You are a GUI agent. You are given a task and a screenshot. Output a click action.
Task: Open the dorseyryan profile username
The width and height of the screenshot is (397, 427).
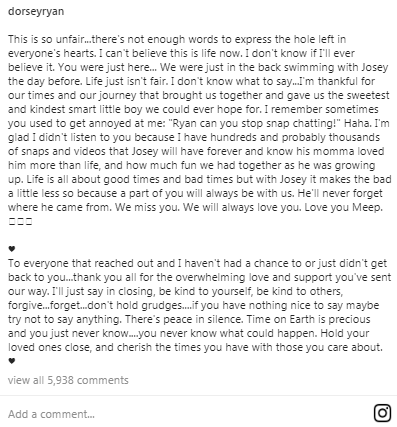point(36,12)
